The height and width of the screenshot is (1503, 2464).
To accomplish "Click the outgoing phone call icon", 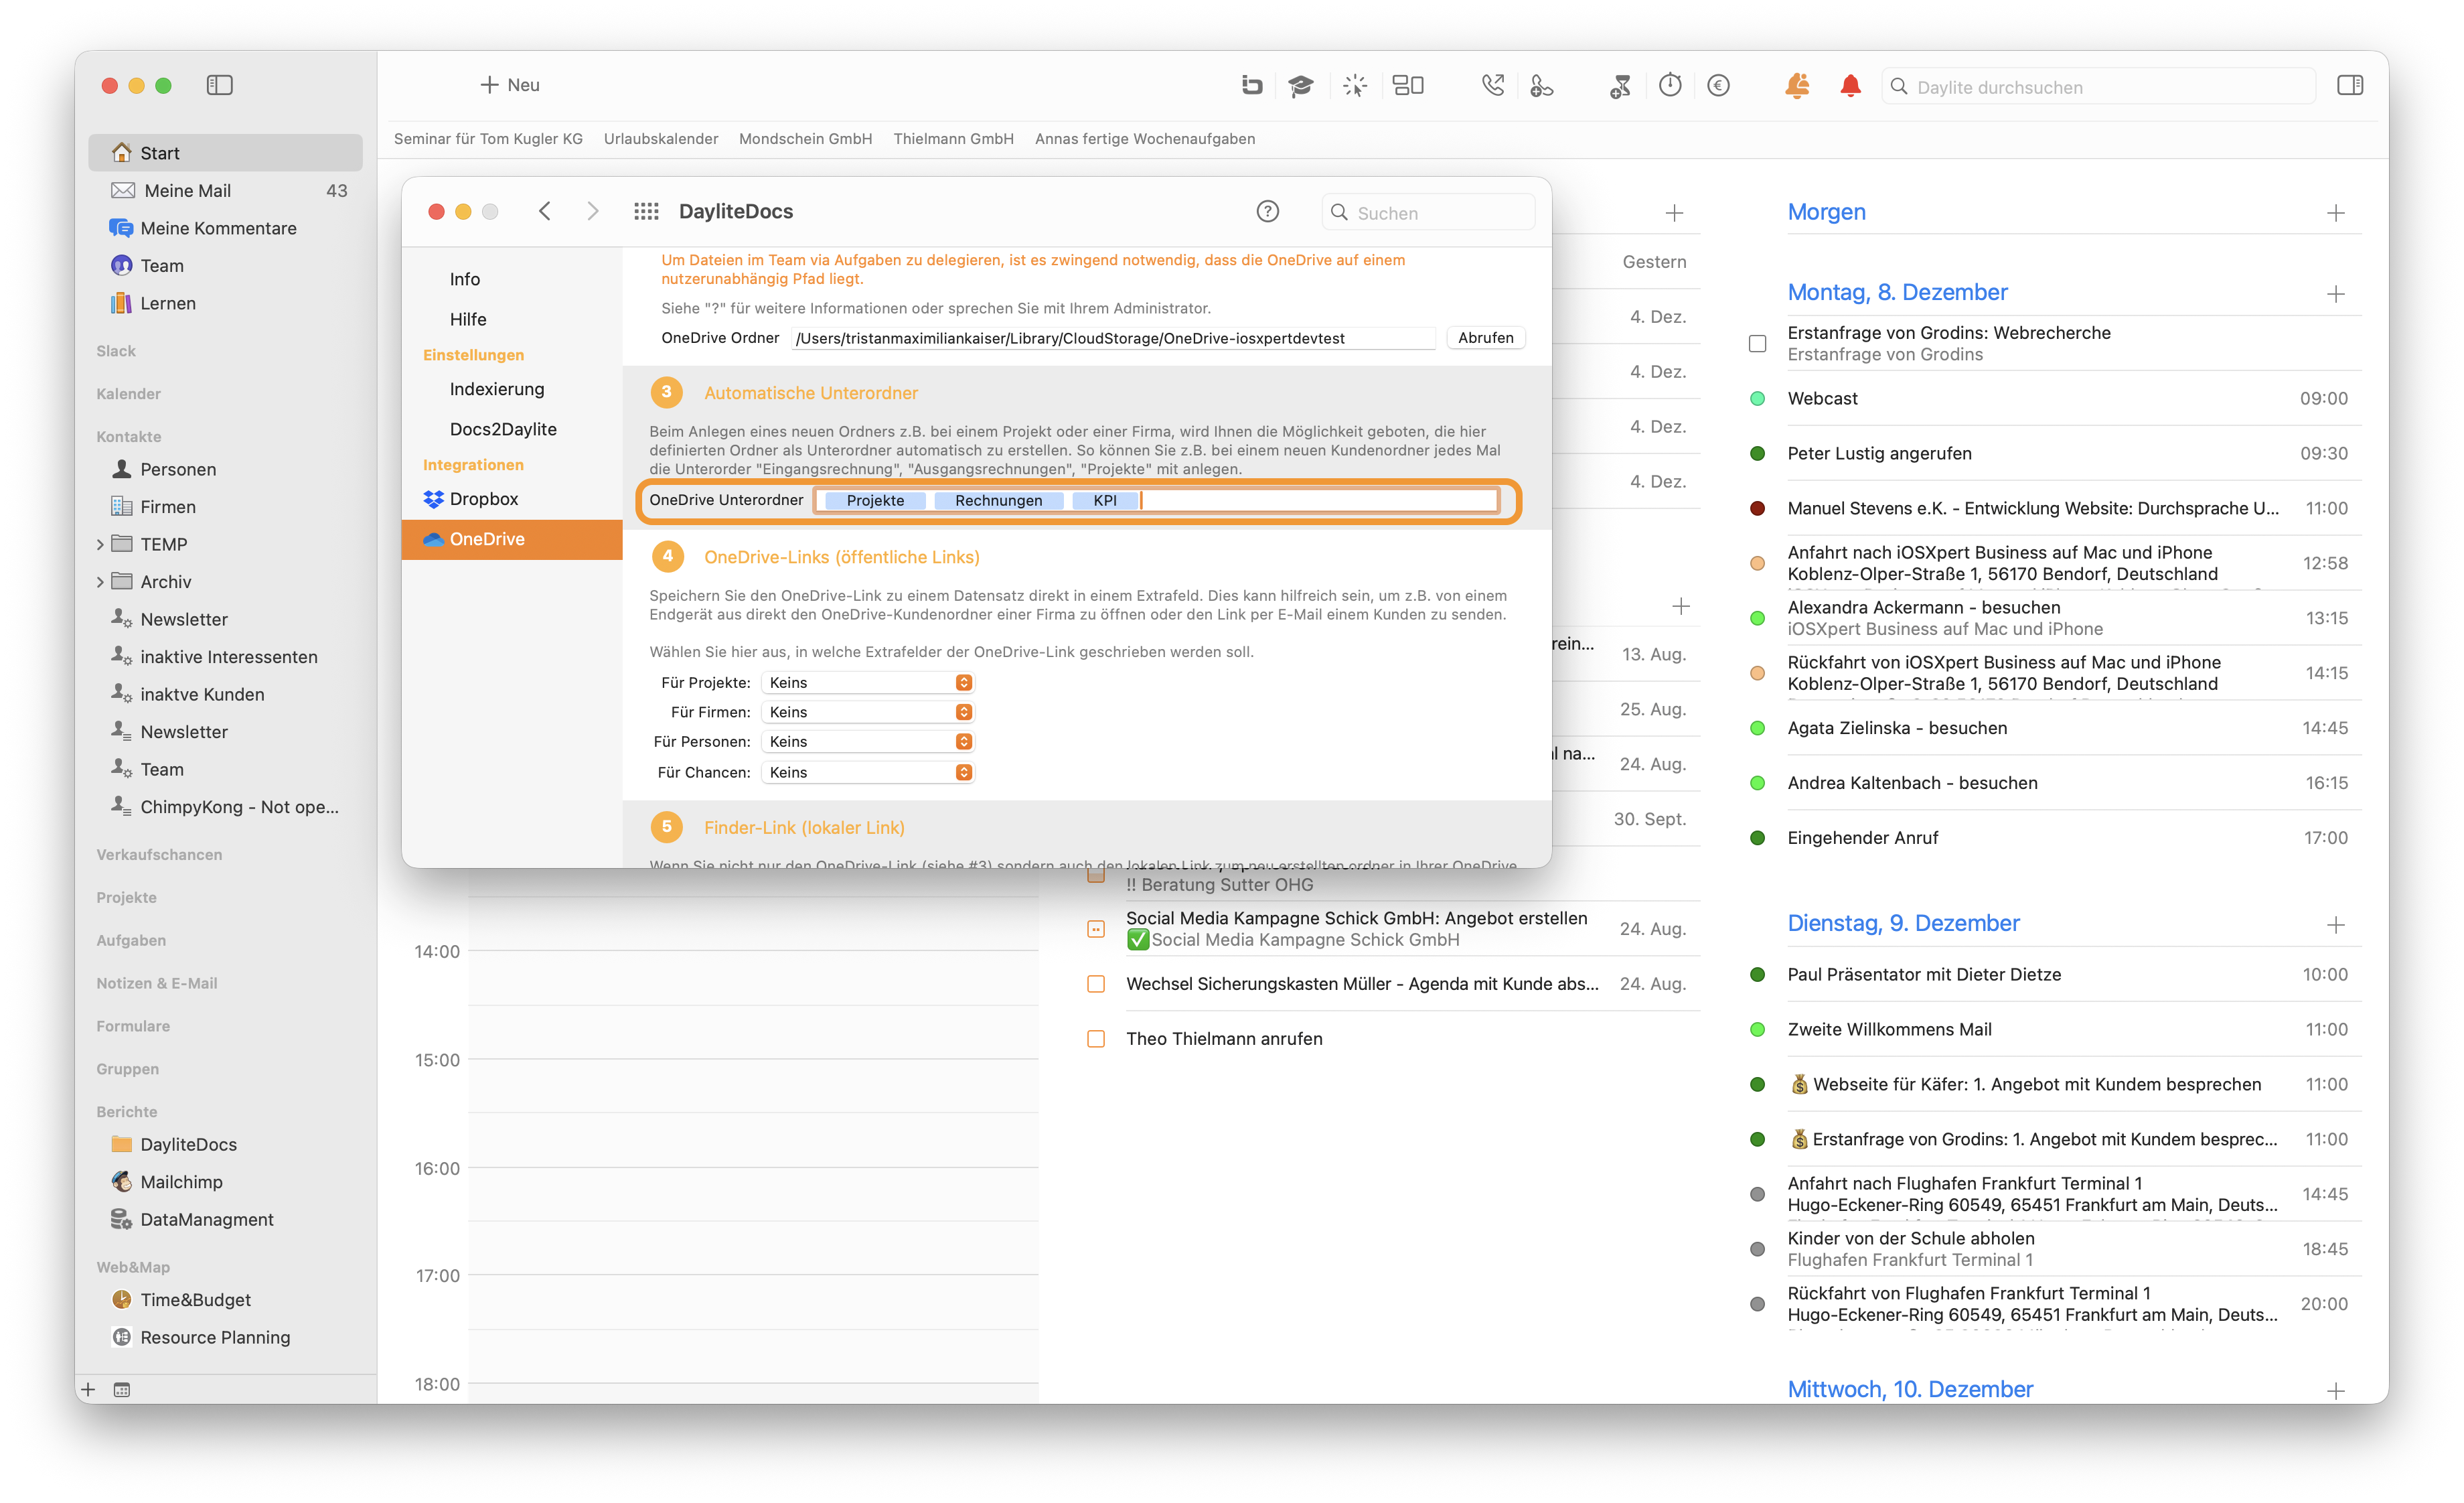I will [1492, 85].
